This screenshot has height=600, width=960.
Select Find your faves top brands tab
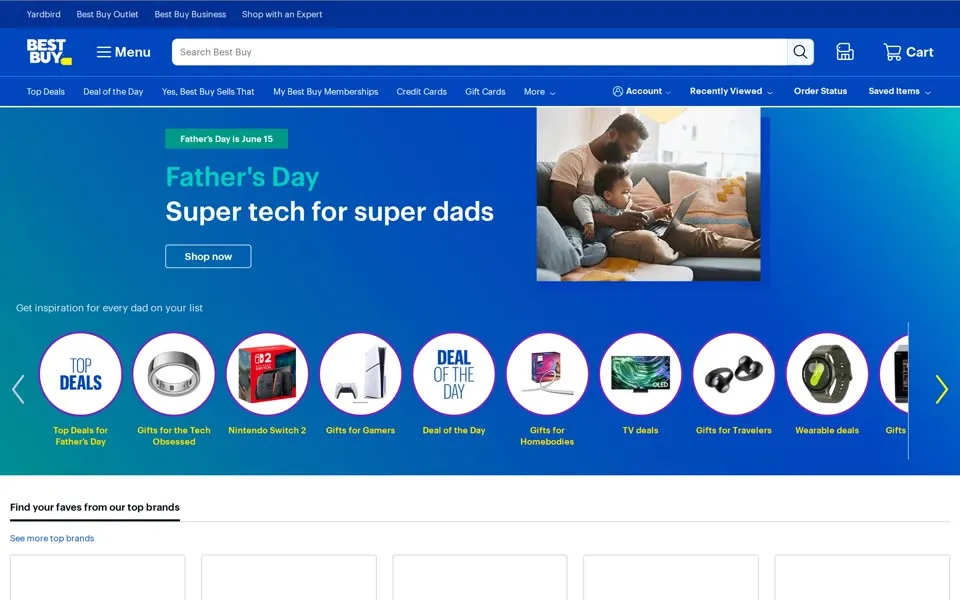(x=95, y=508)
